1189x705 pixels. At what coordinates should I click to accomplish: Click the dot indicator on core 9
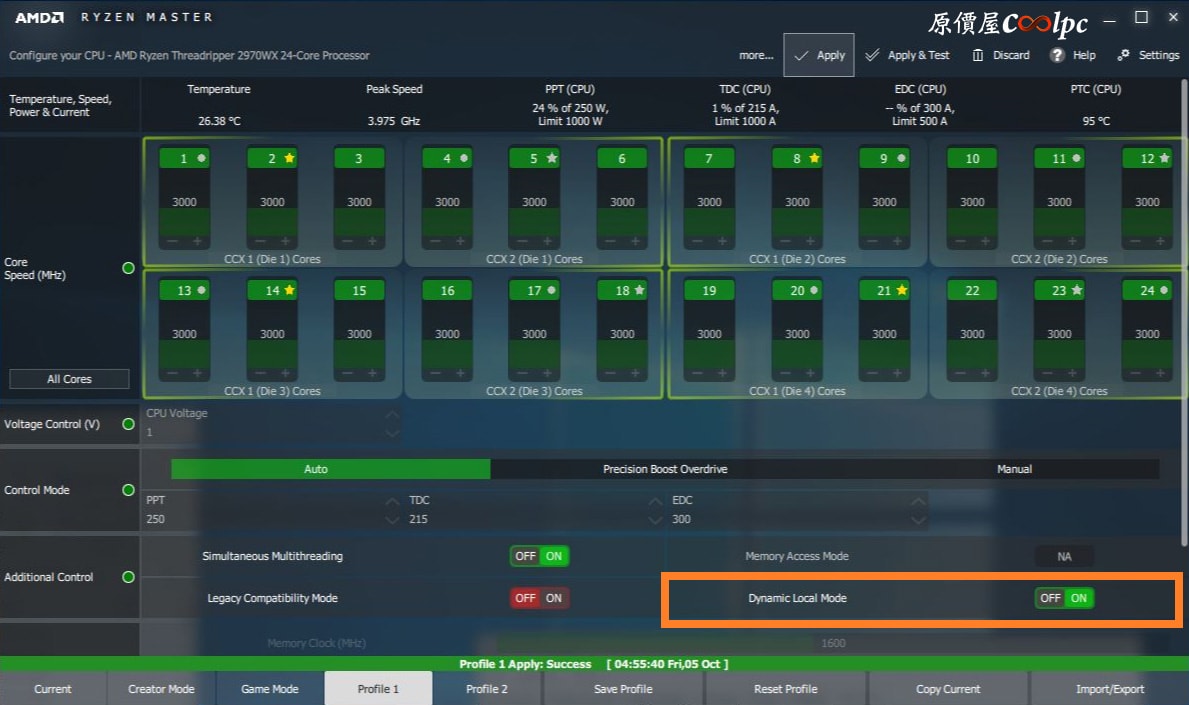click(901, 158)
